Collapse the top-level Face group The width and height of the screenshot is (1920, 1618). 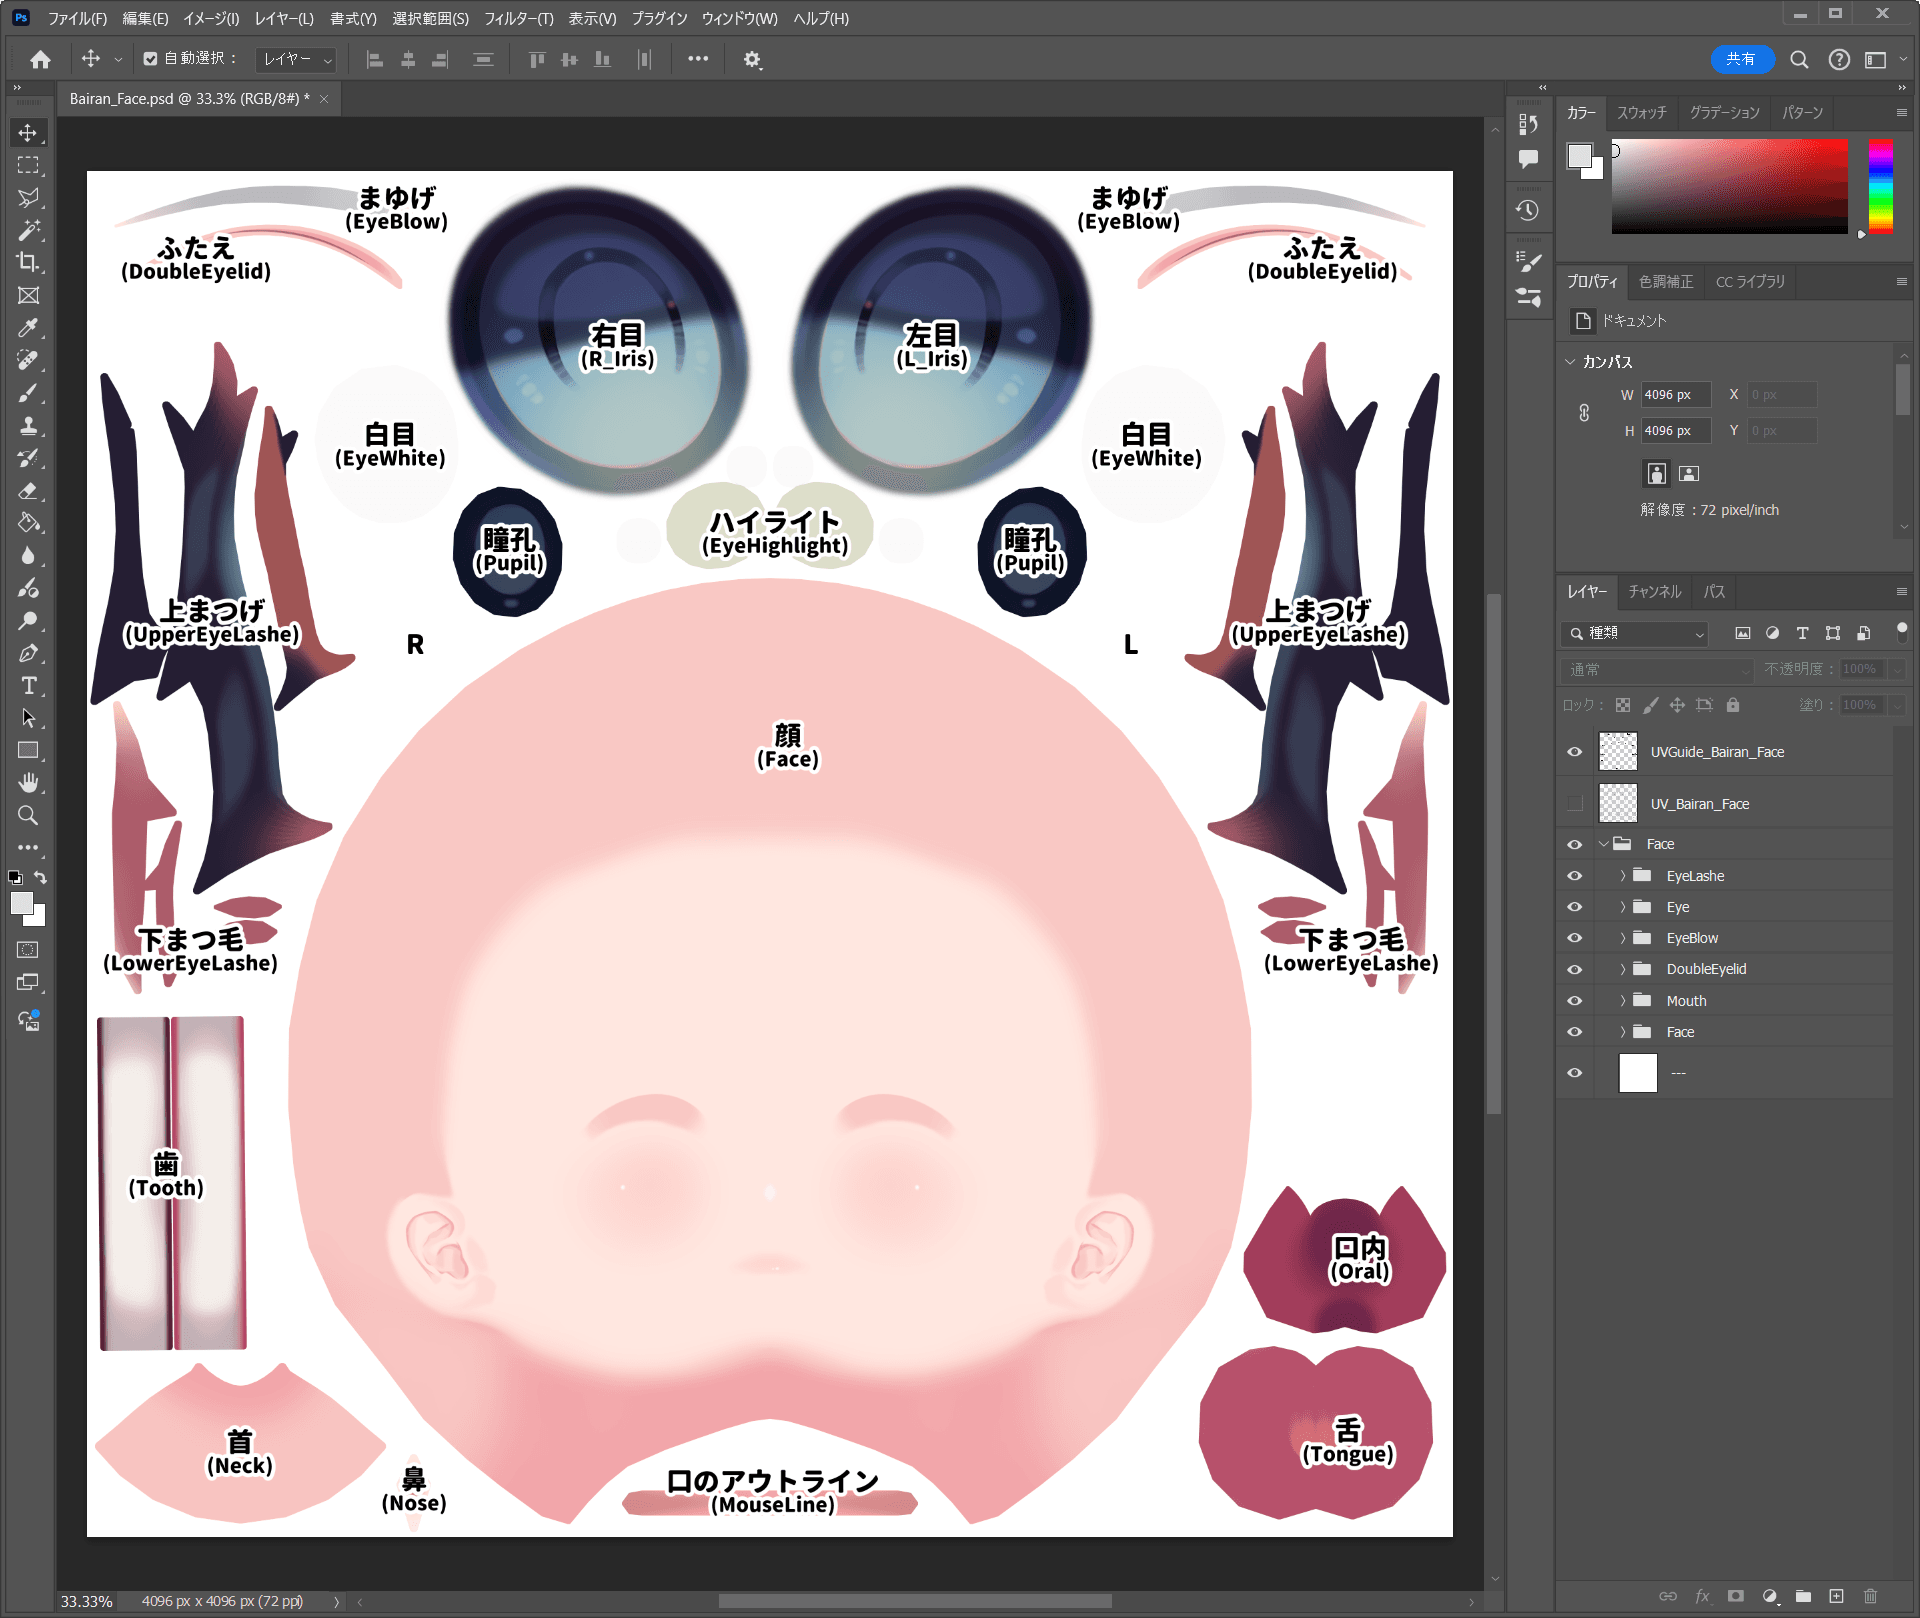(x=1604, y=844)
